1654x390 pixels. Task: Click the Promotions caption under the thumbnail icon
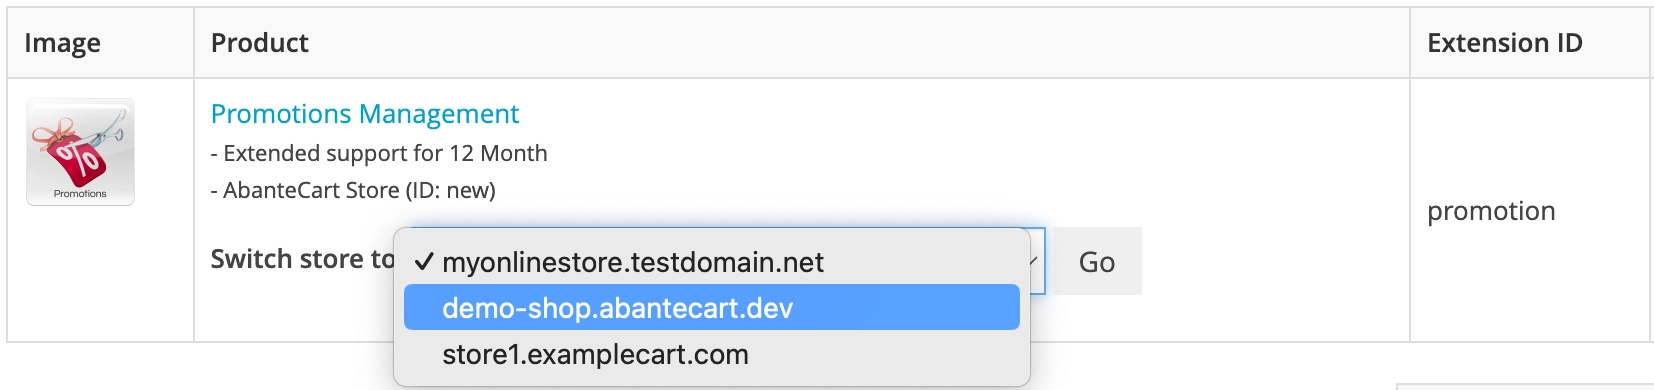click(80, 194)
